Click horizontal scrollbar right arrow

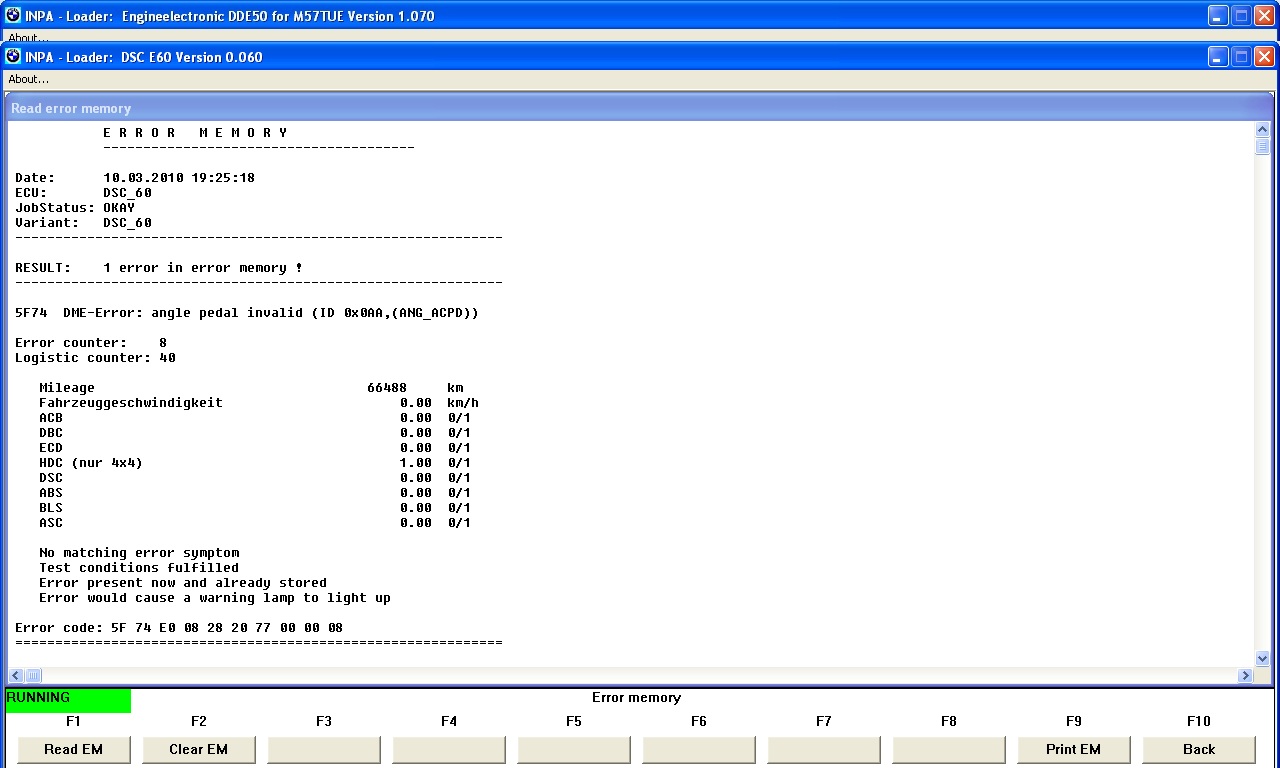click(1245, 675)
